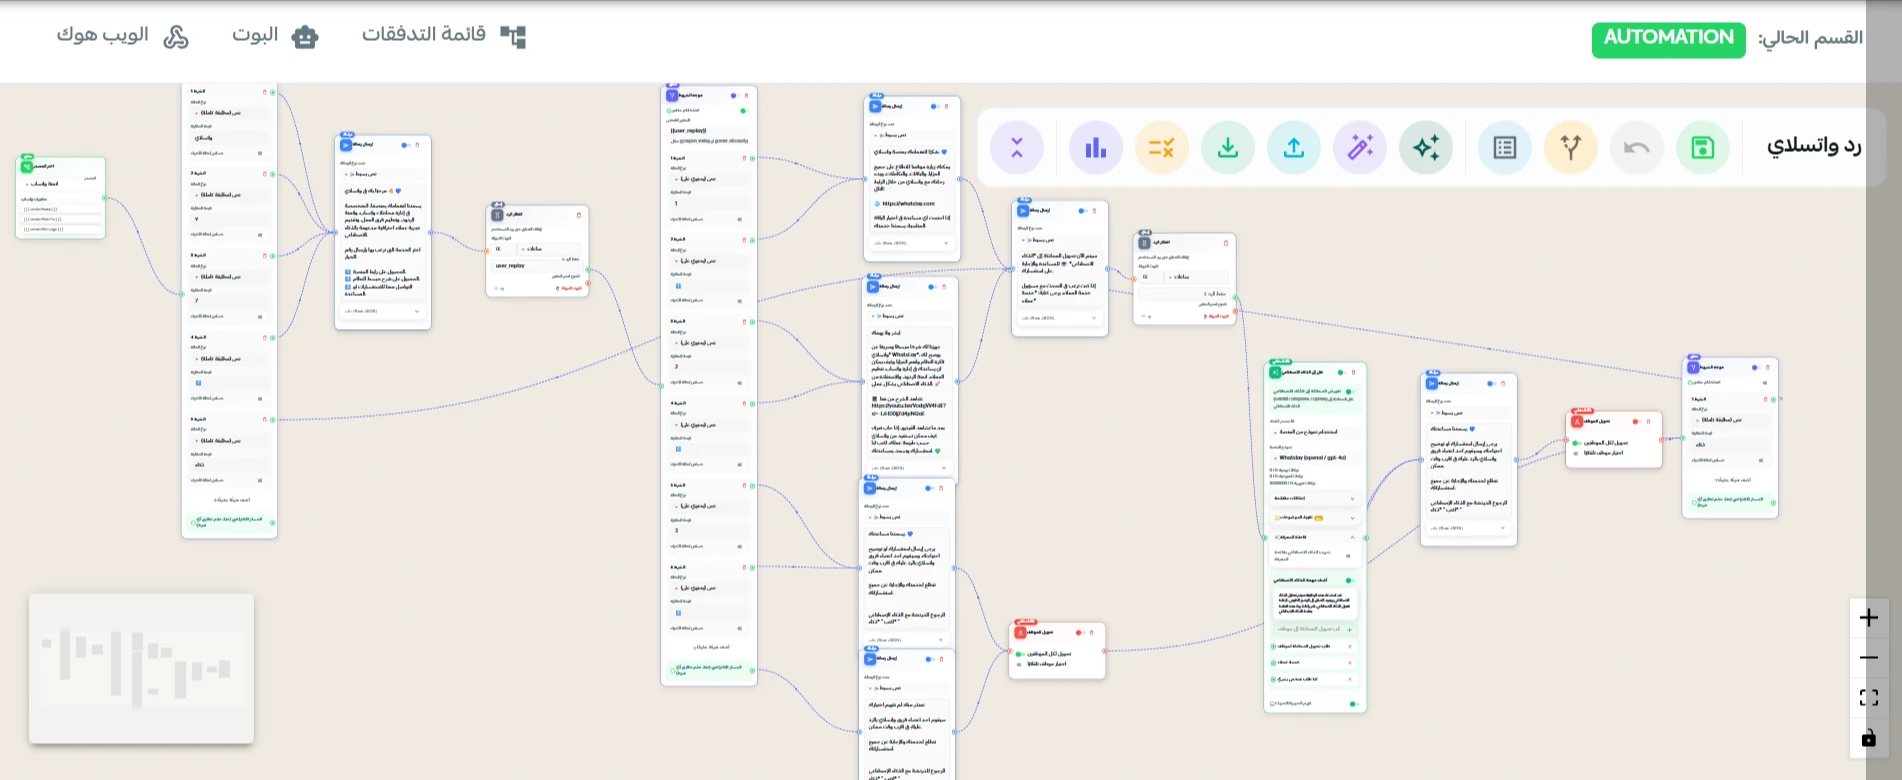The image size is (1902, 780).
Task: Toggle the header switch on the gpt-4o AI node
Action: pos(1341,372)
